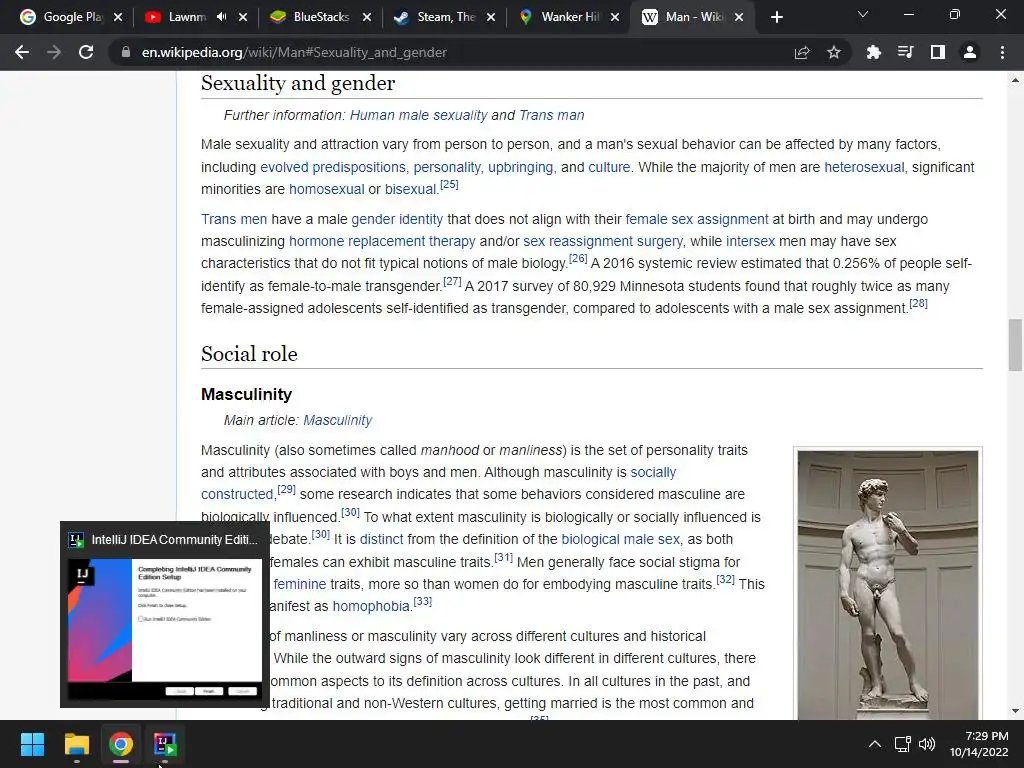Share this page from the address bar
This screenshot has height=768, width=1024.
[x=802, y=52]
